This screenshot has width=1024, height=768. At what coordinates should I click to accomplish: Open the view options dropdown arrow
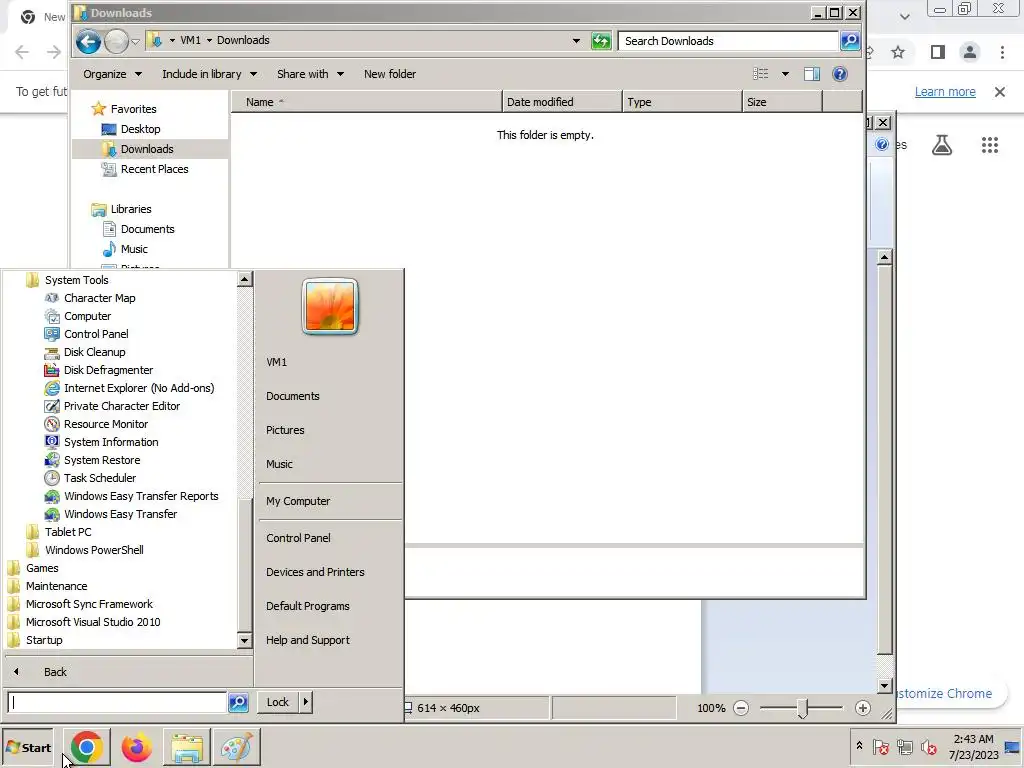(x=785, y=74)
